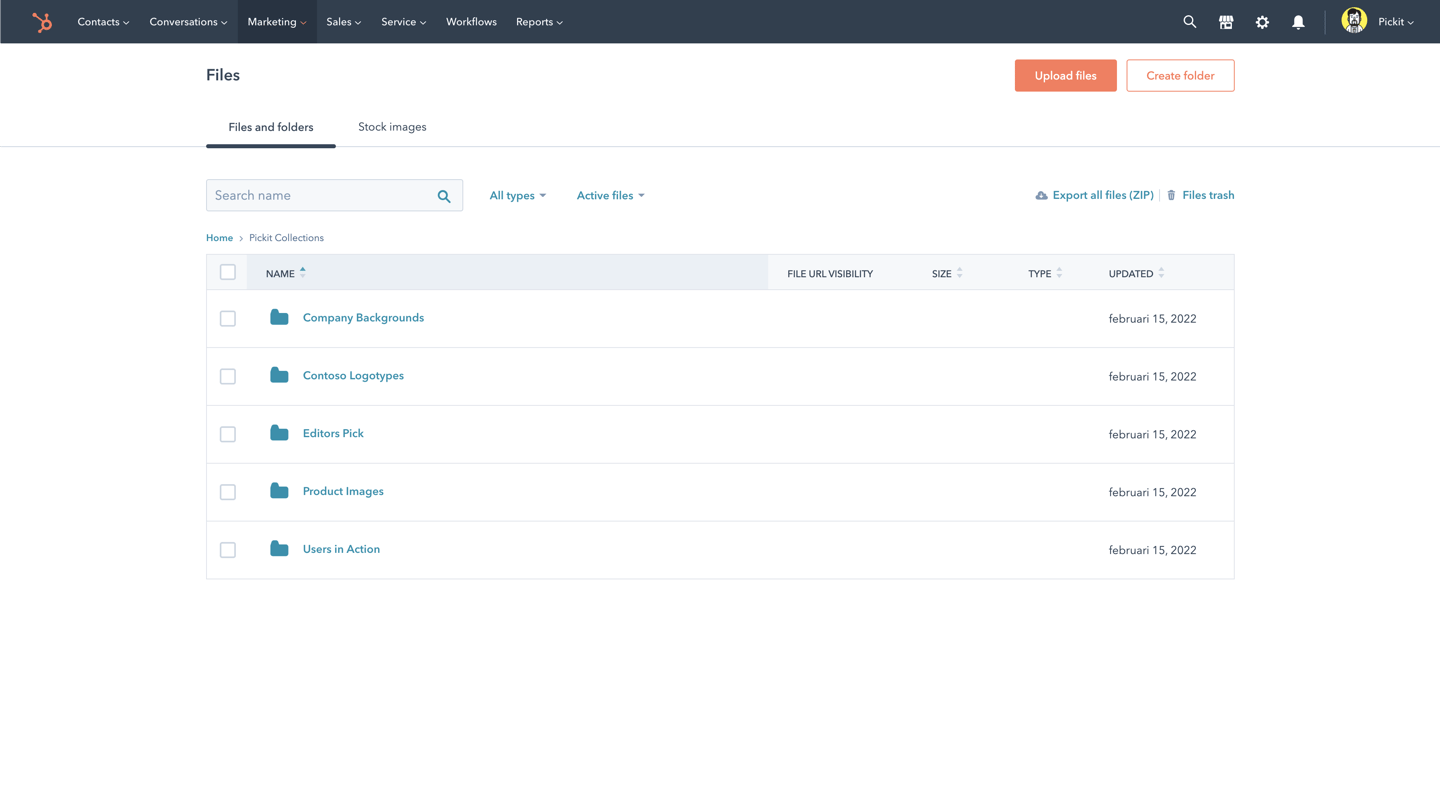Image resolution: width=1440 pixels, height=810 pixels.
Task: Click the Contoso Logotypes folder icon
Action: point(279,376)
